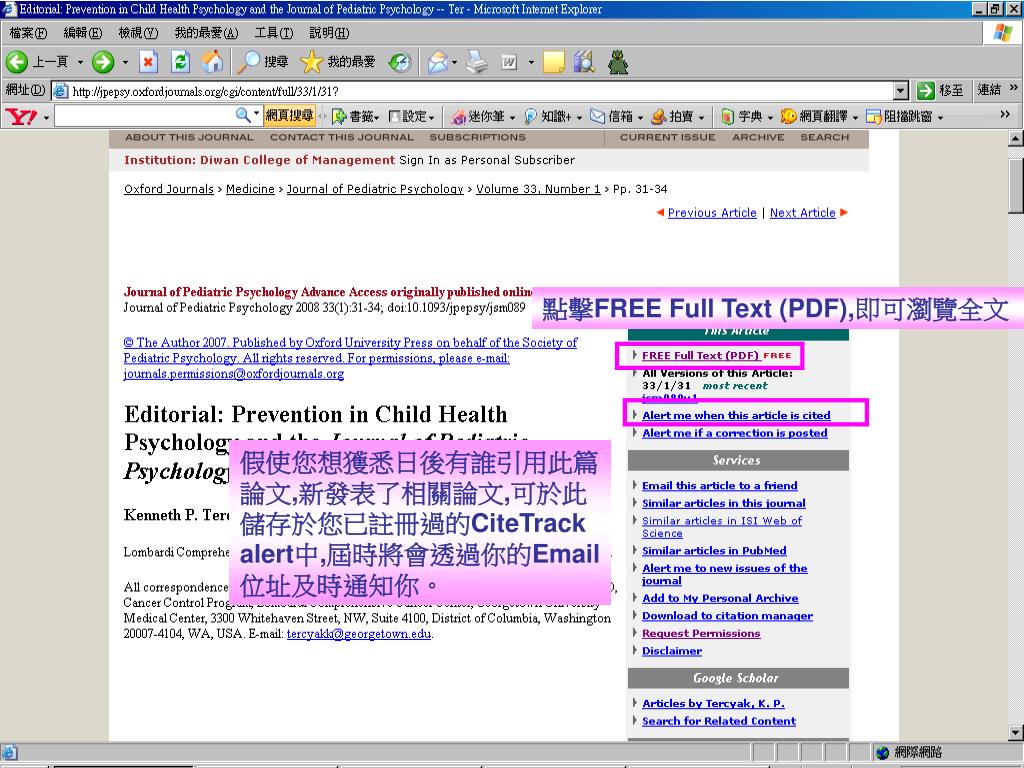Click Articles by Tercyak, K. P. link
This screenshot has width=1024, height=768.
(x=713, y=703)
